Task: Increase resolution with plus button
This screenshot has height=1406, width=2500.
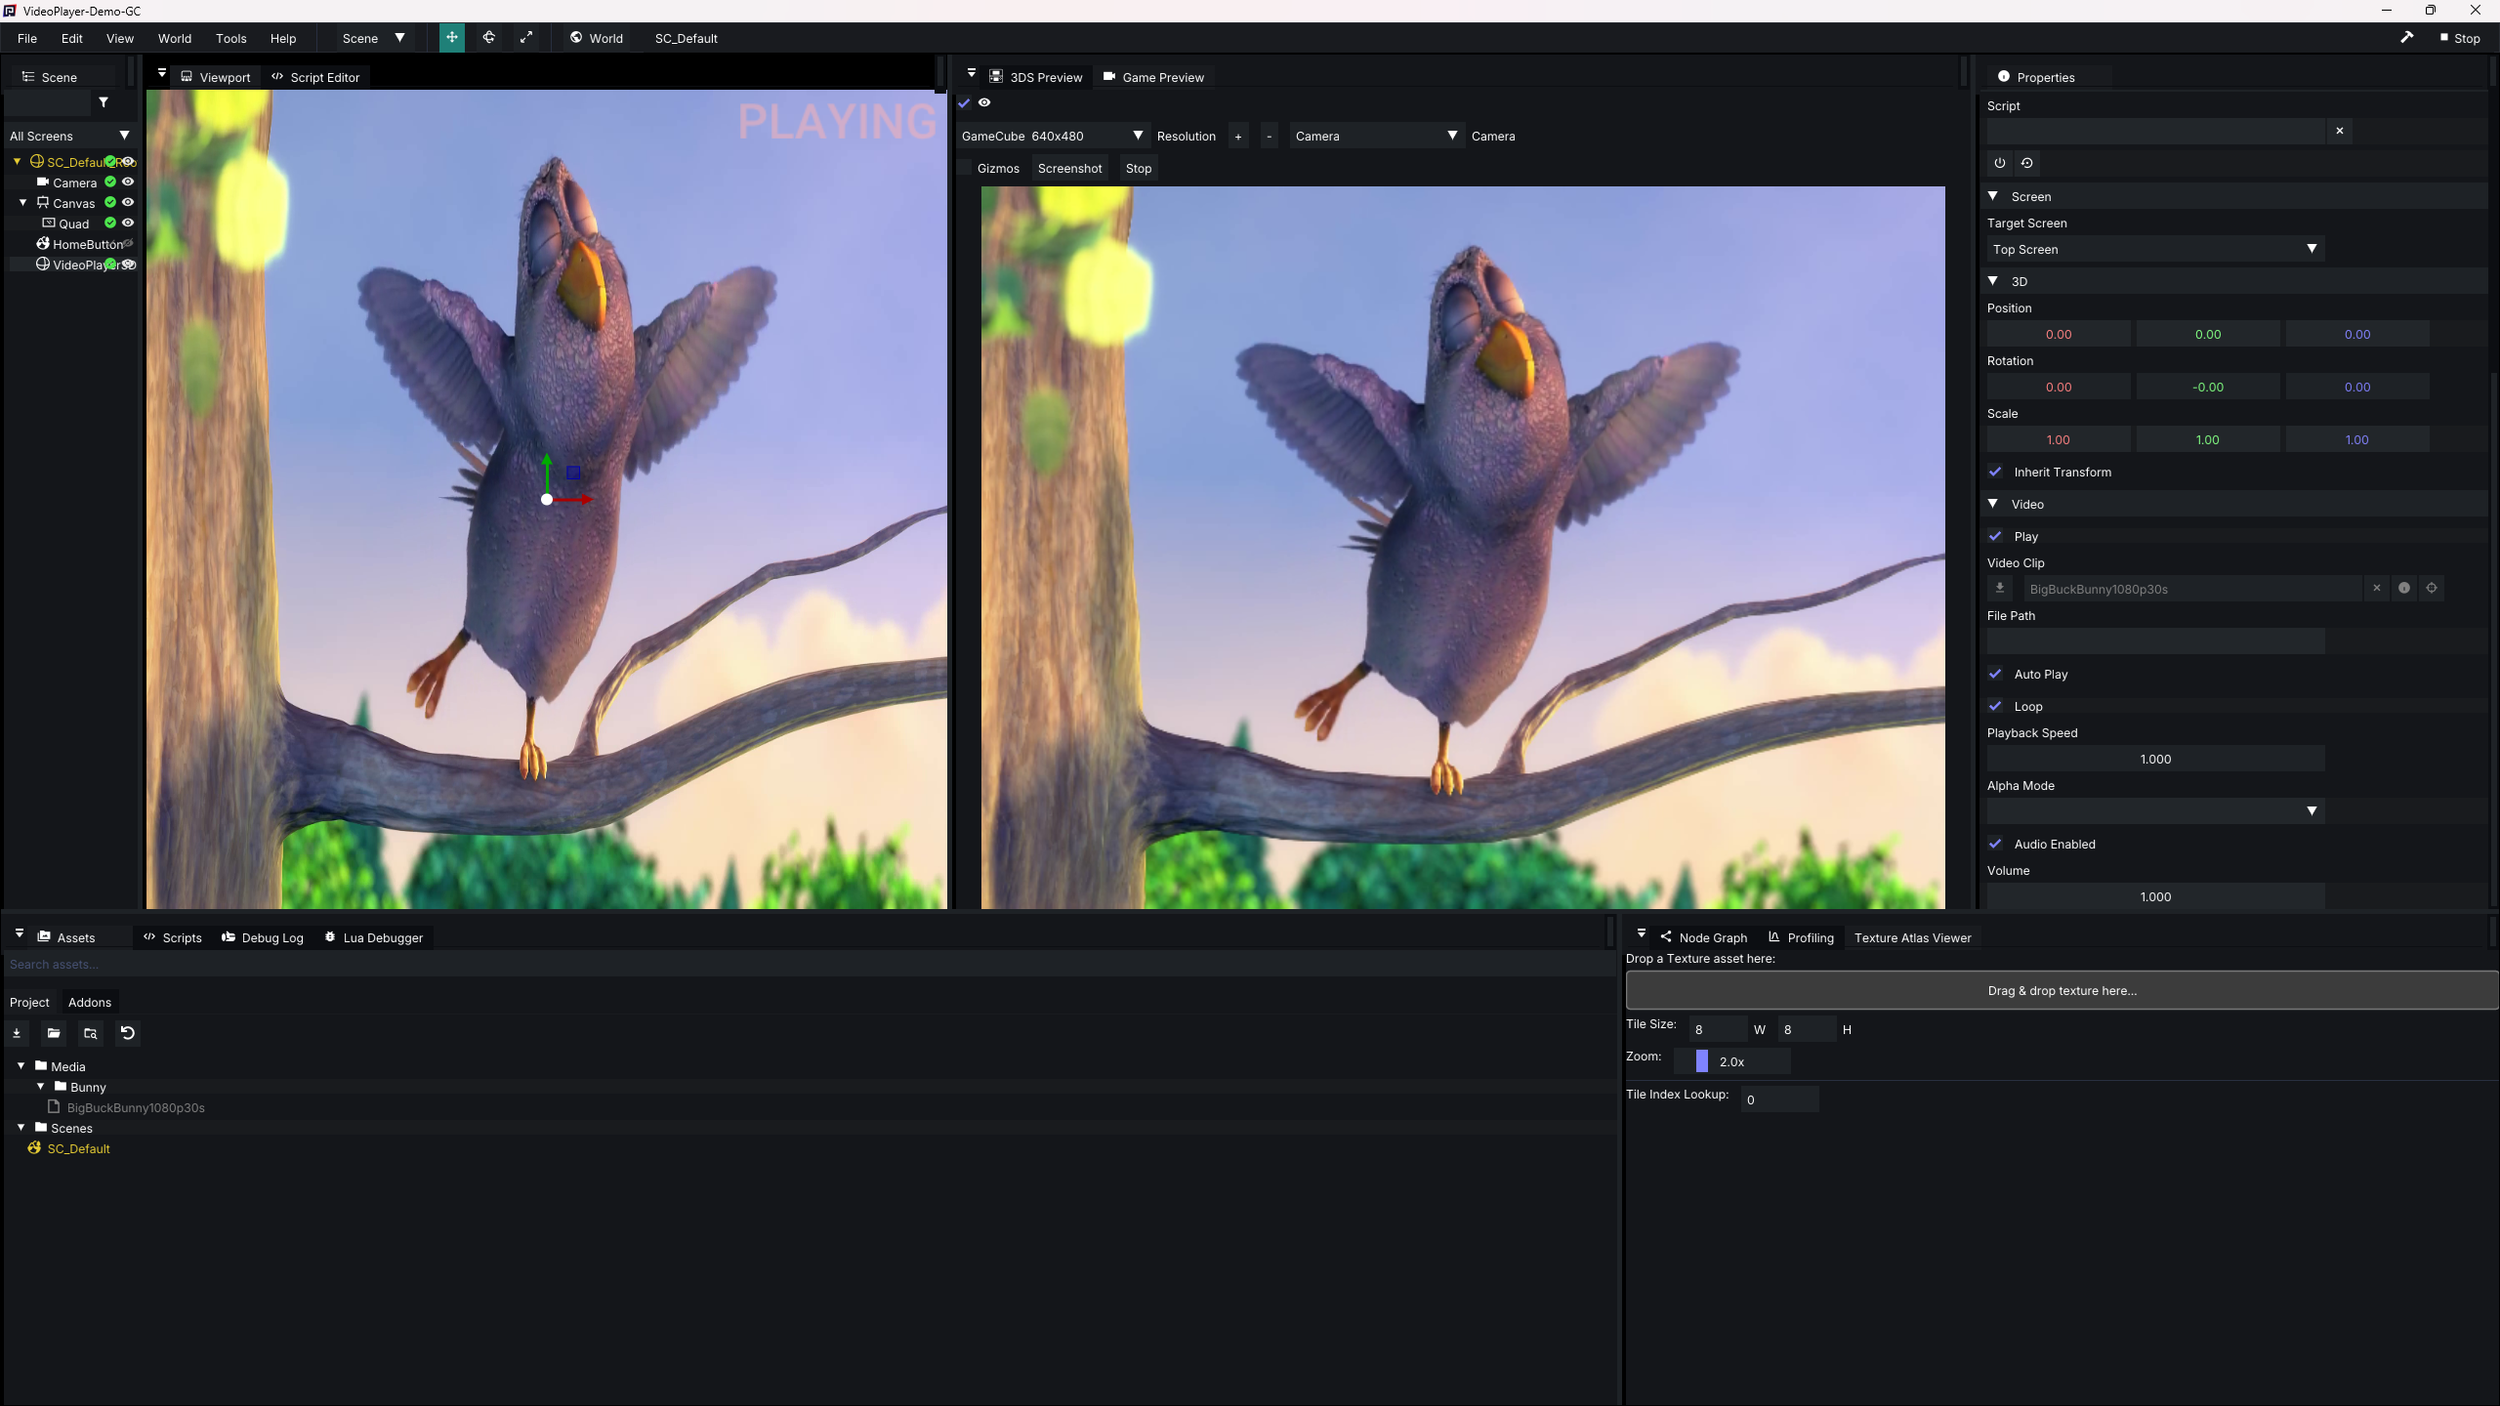Action: coord(1238,136)
